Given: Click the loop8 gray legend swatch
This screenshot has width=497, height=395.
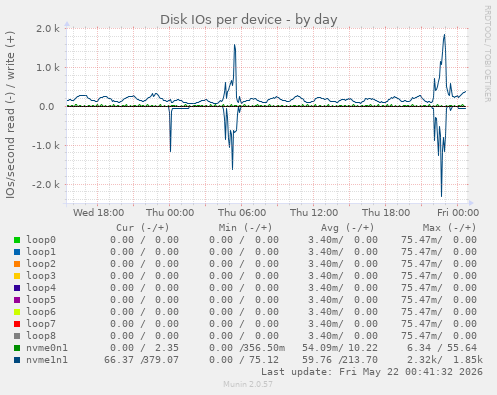Looking at the screenshot, I should [17, 336].
